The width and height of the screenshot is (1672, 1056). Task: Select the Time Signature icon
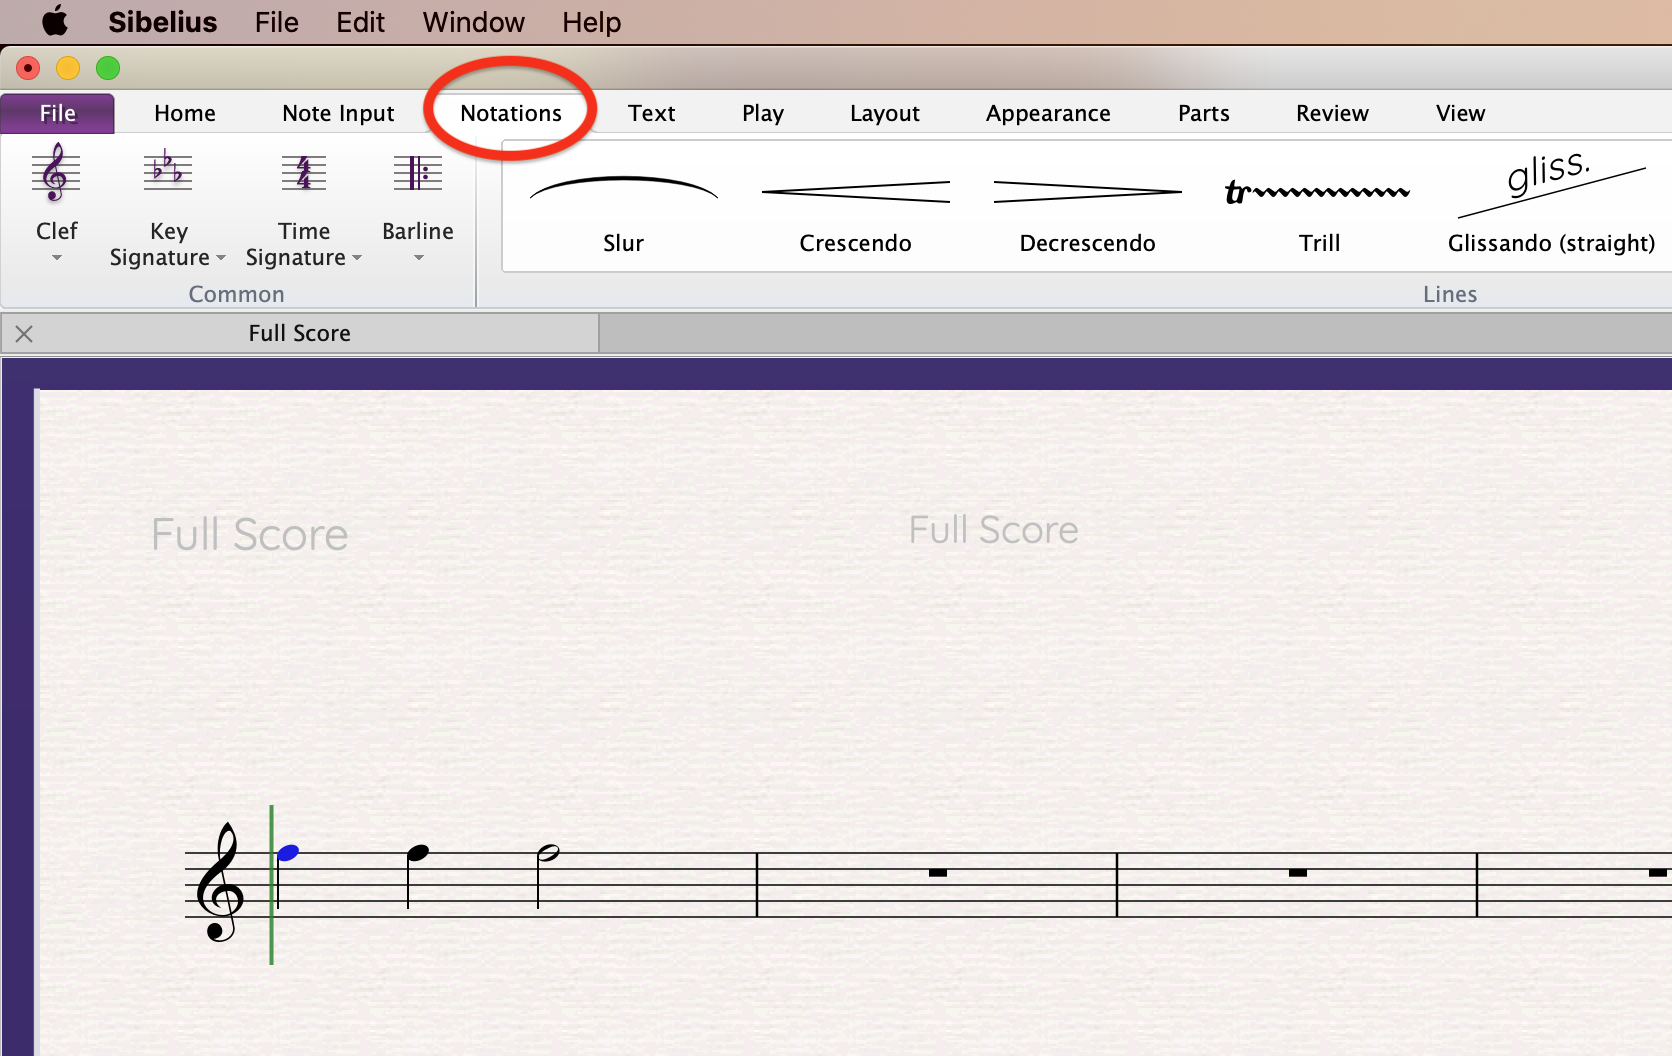pyautogui.click(x=303, y=173)
